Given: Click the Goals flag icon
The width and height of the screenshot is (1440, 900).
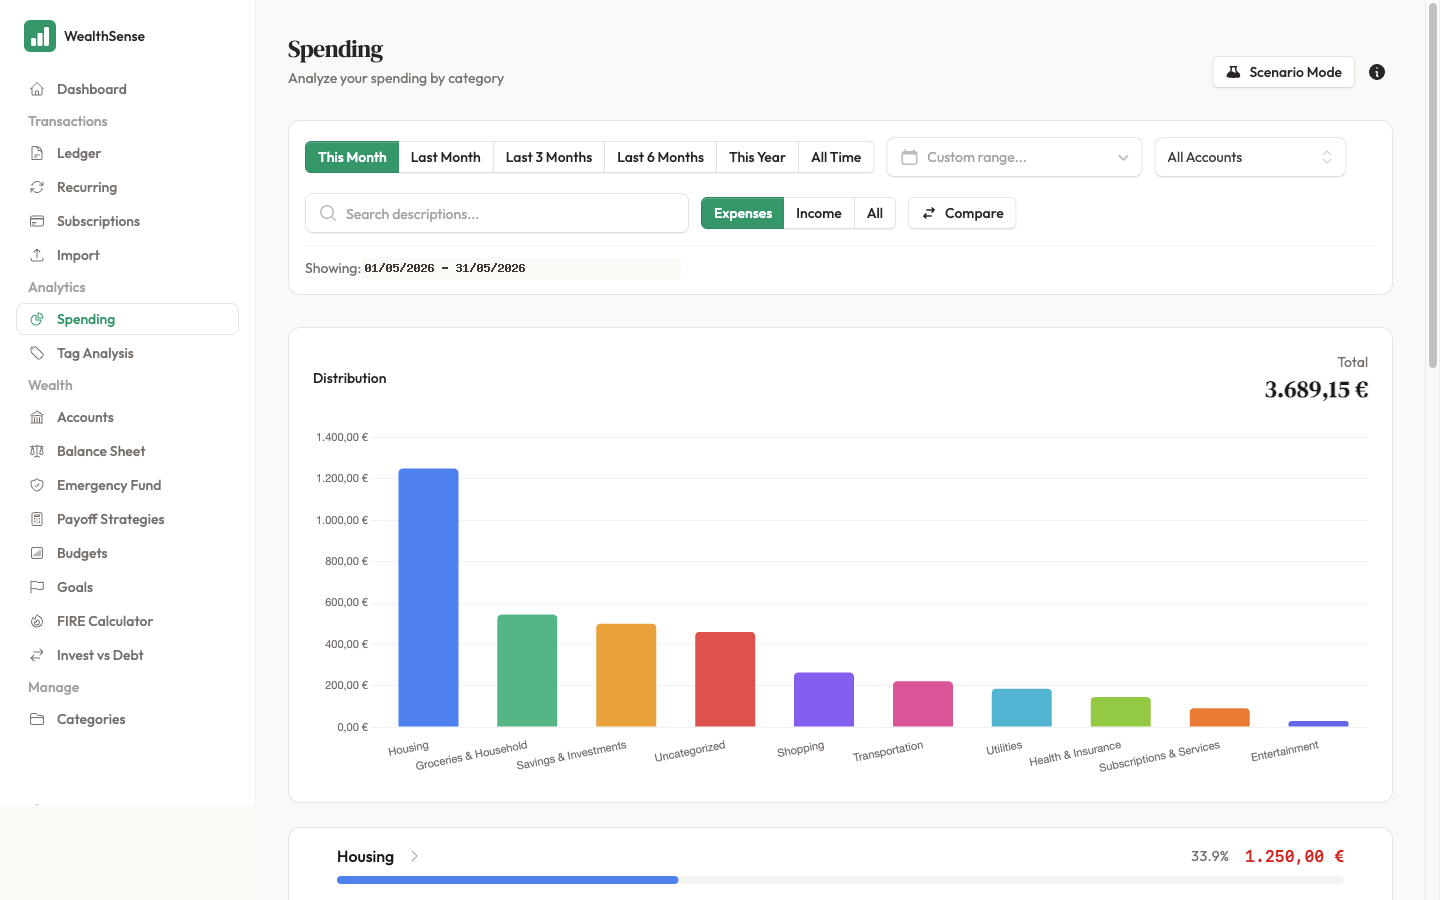Looking at the screenshot, I should click(x=37, y=587).
